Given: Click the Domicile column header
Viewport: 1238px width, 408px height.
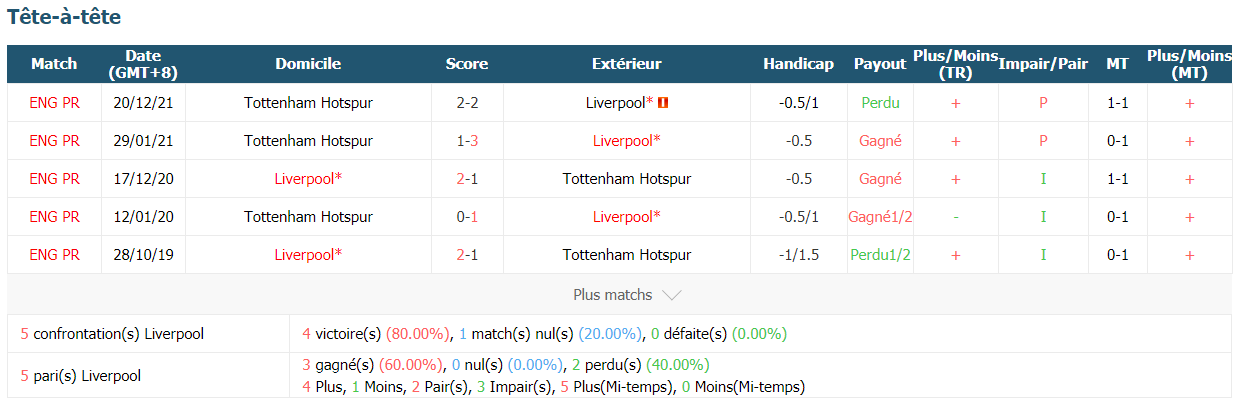Looking at the screenshot, I should pyautogui.click(x=308, y=64).
